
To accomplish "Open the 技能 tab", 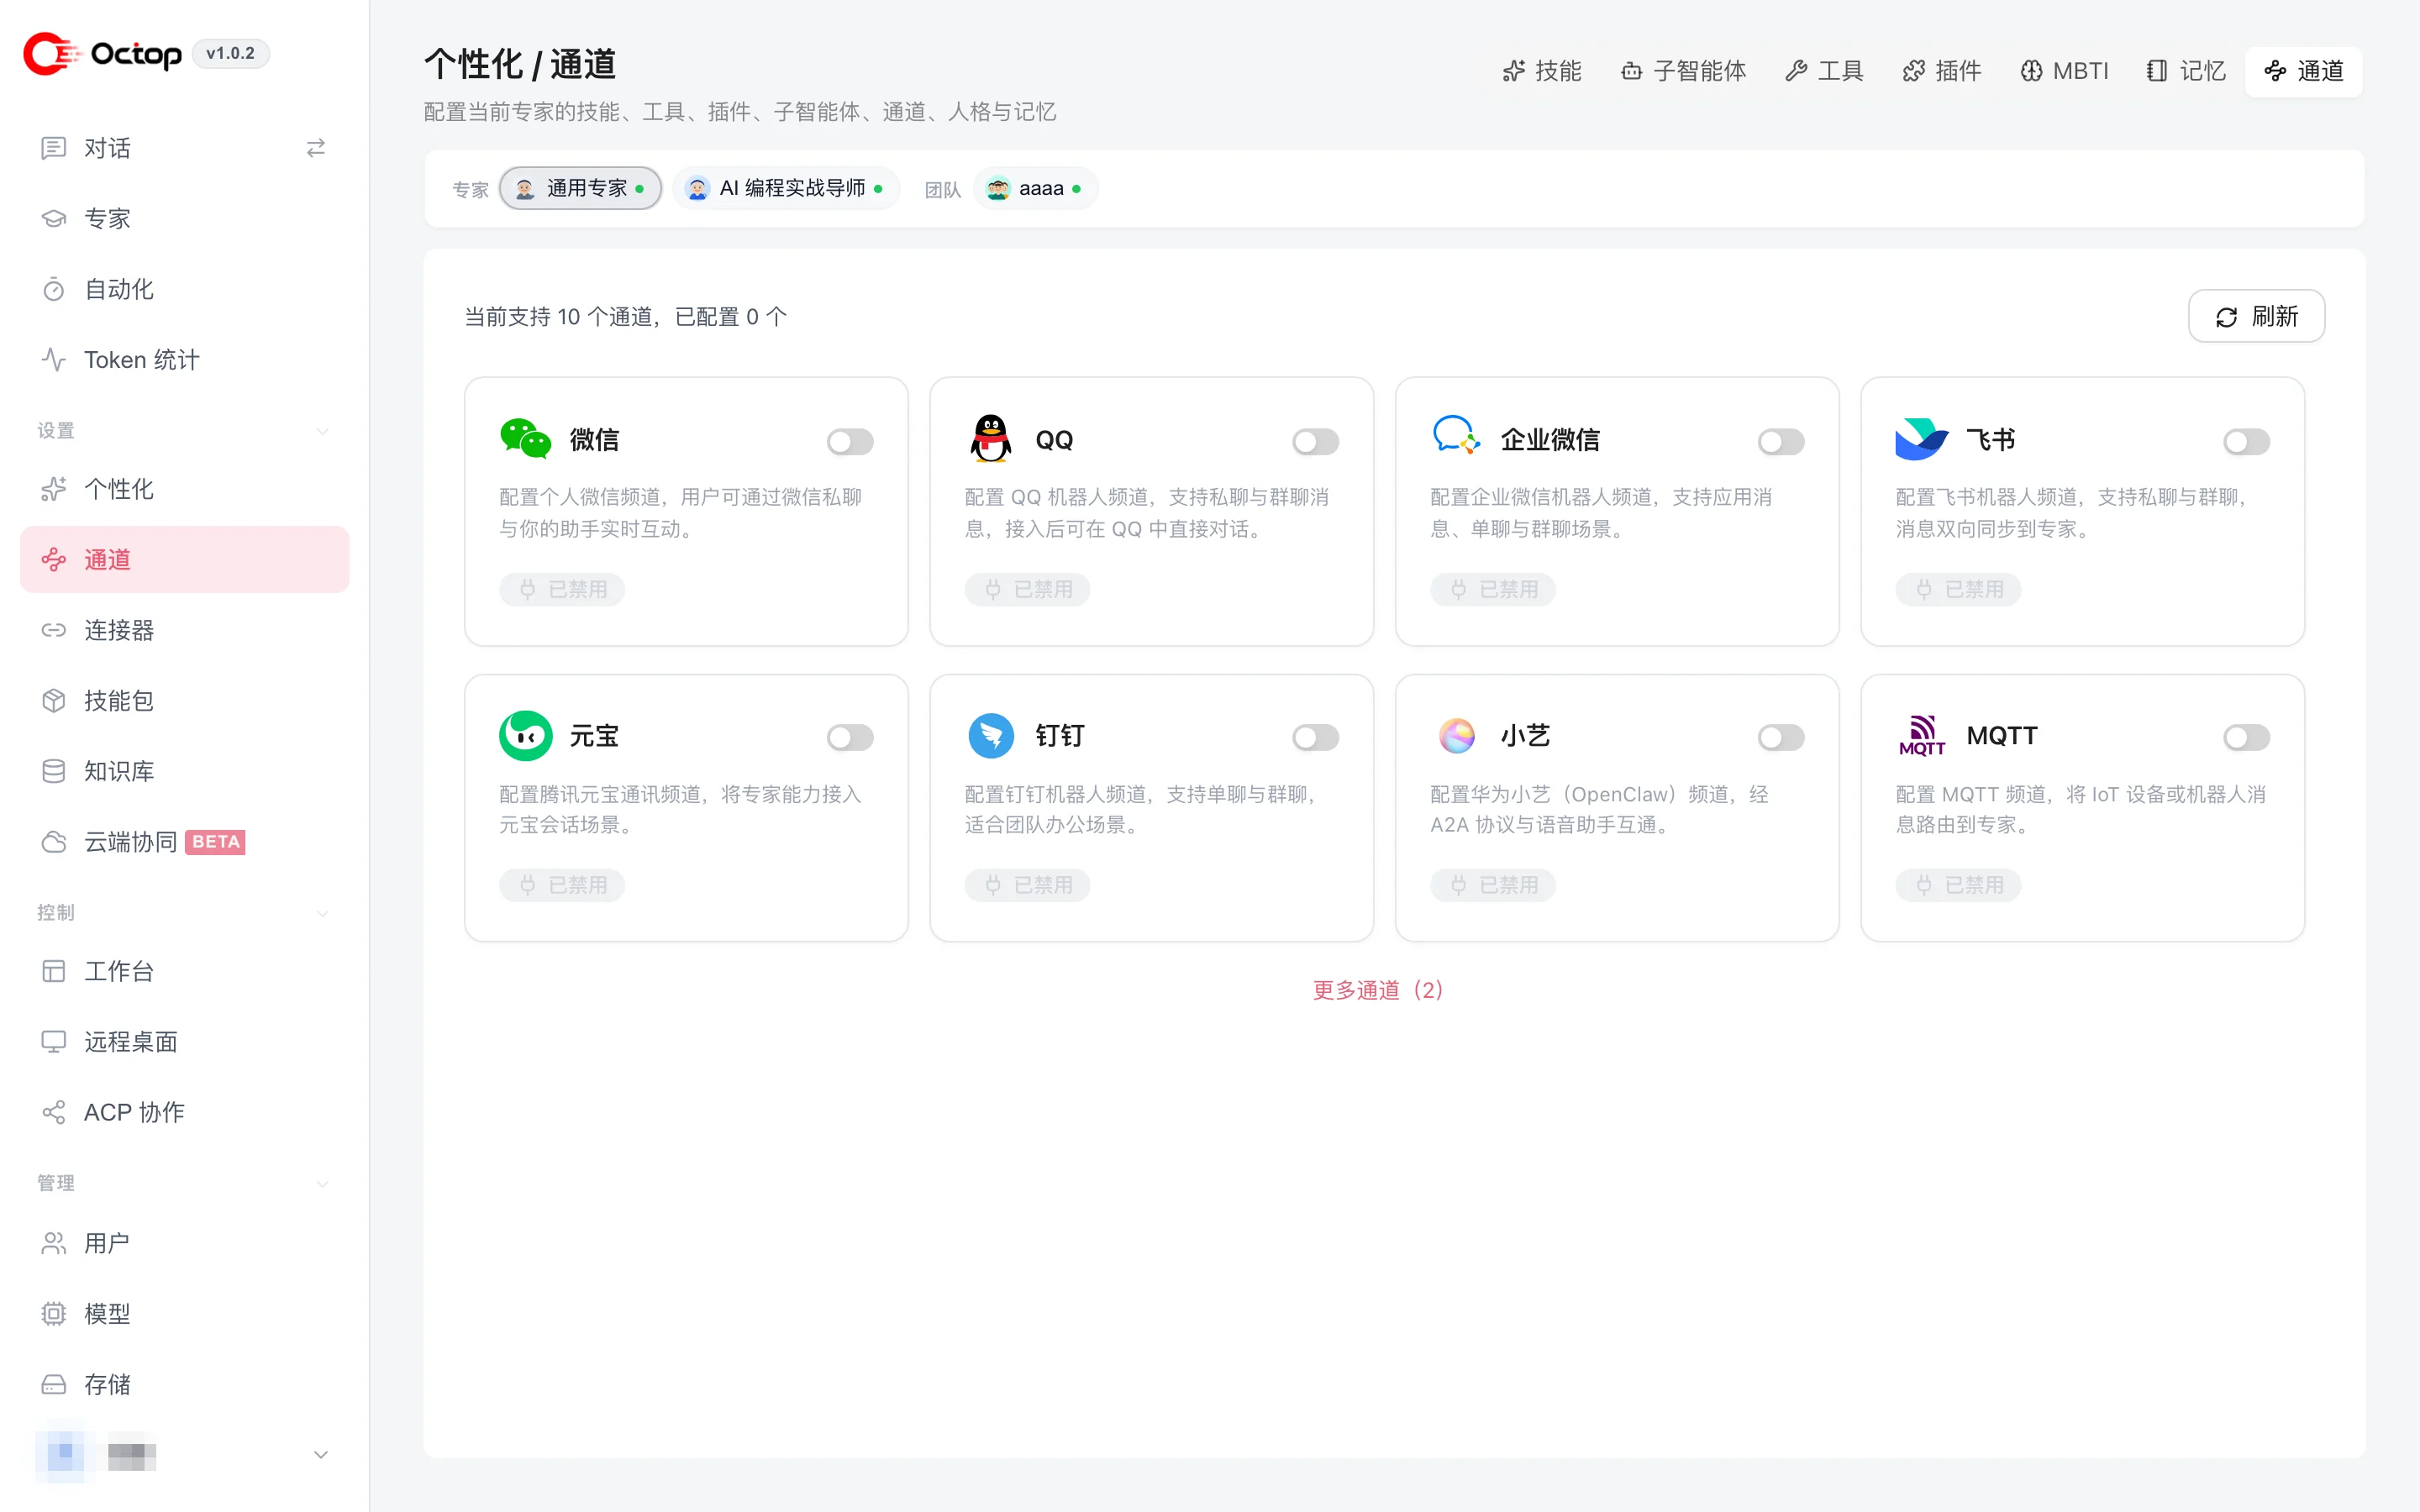I will tap(1542, 71).
